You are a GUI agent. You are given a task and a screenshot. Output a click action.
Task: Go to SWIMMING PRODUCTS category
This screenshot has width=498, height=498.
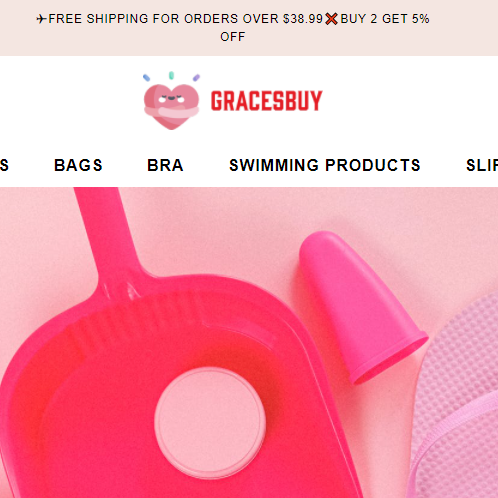(x=325, y=165)
